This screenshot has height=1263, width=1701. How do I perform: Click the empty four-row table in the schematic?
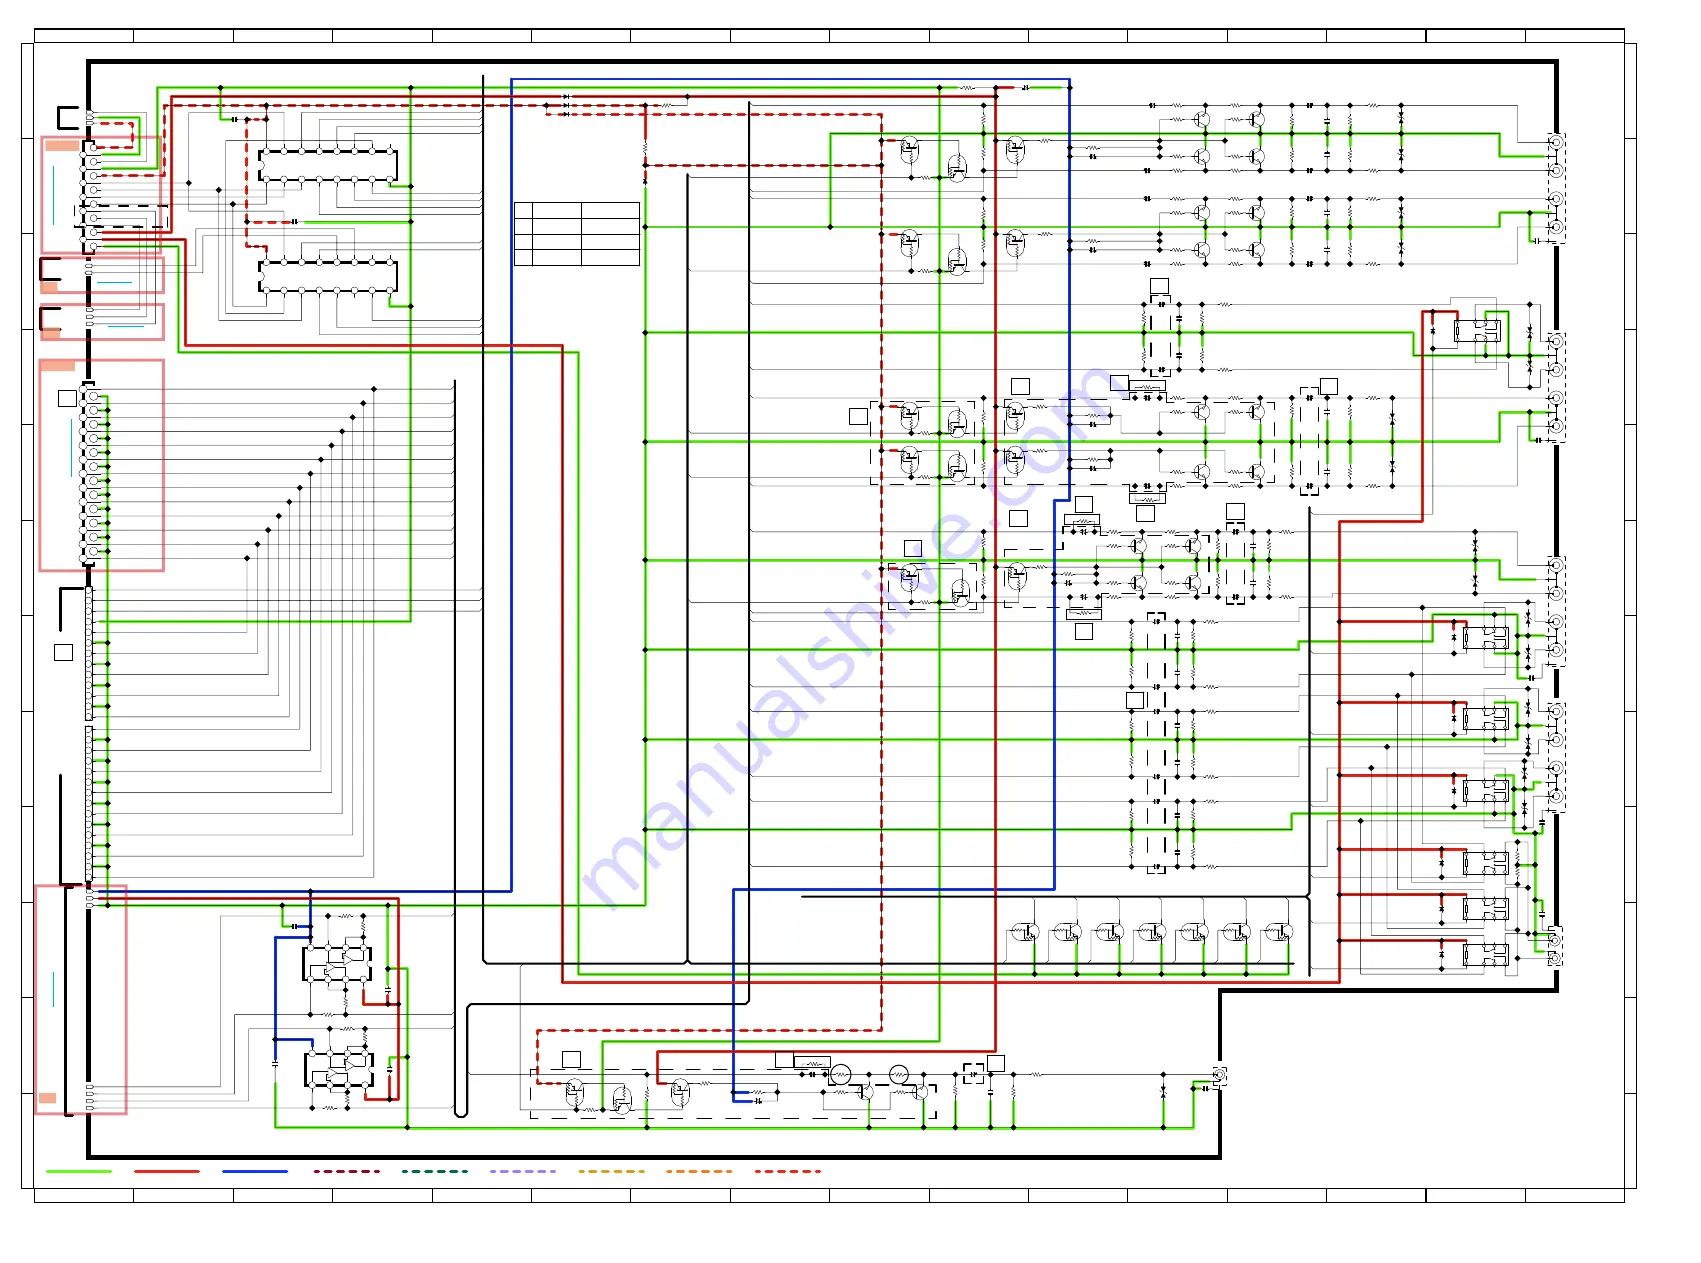577,234
